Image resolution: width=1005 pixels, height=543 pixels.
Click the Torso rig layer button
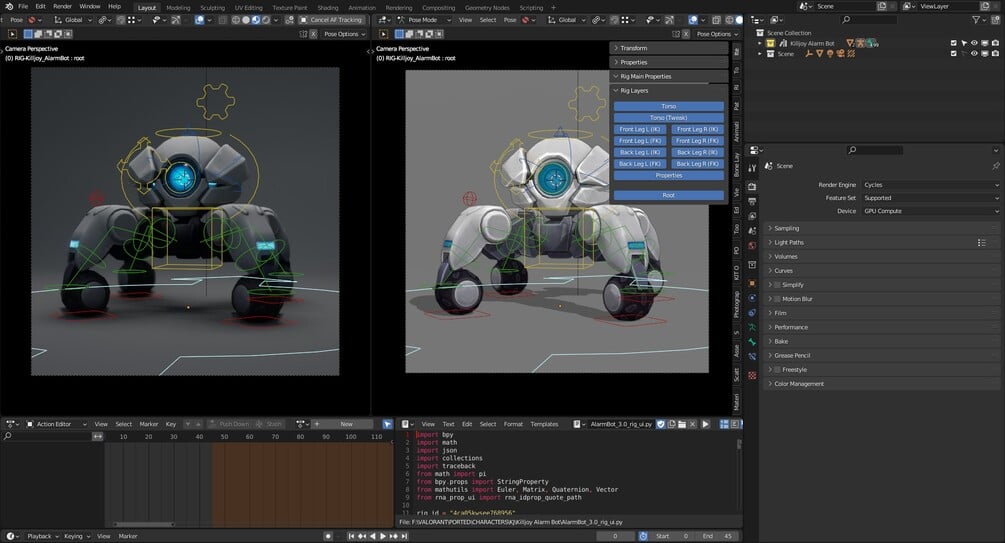(x=669, y=106)
